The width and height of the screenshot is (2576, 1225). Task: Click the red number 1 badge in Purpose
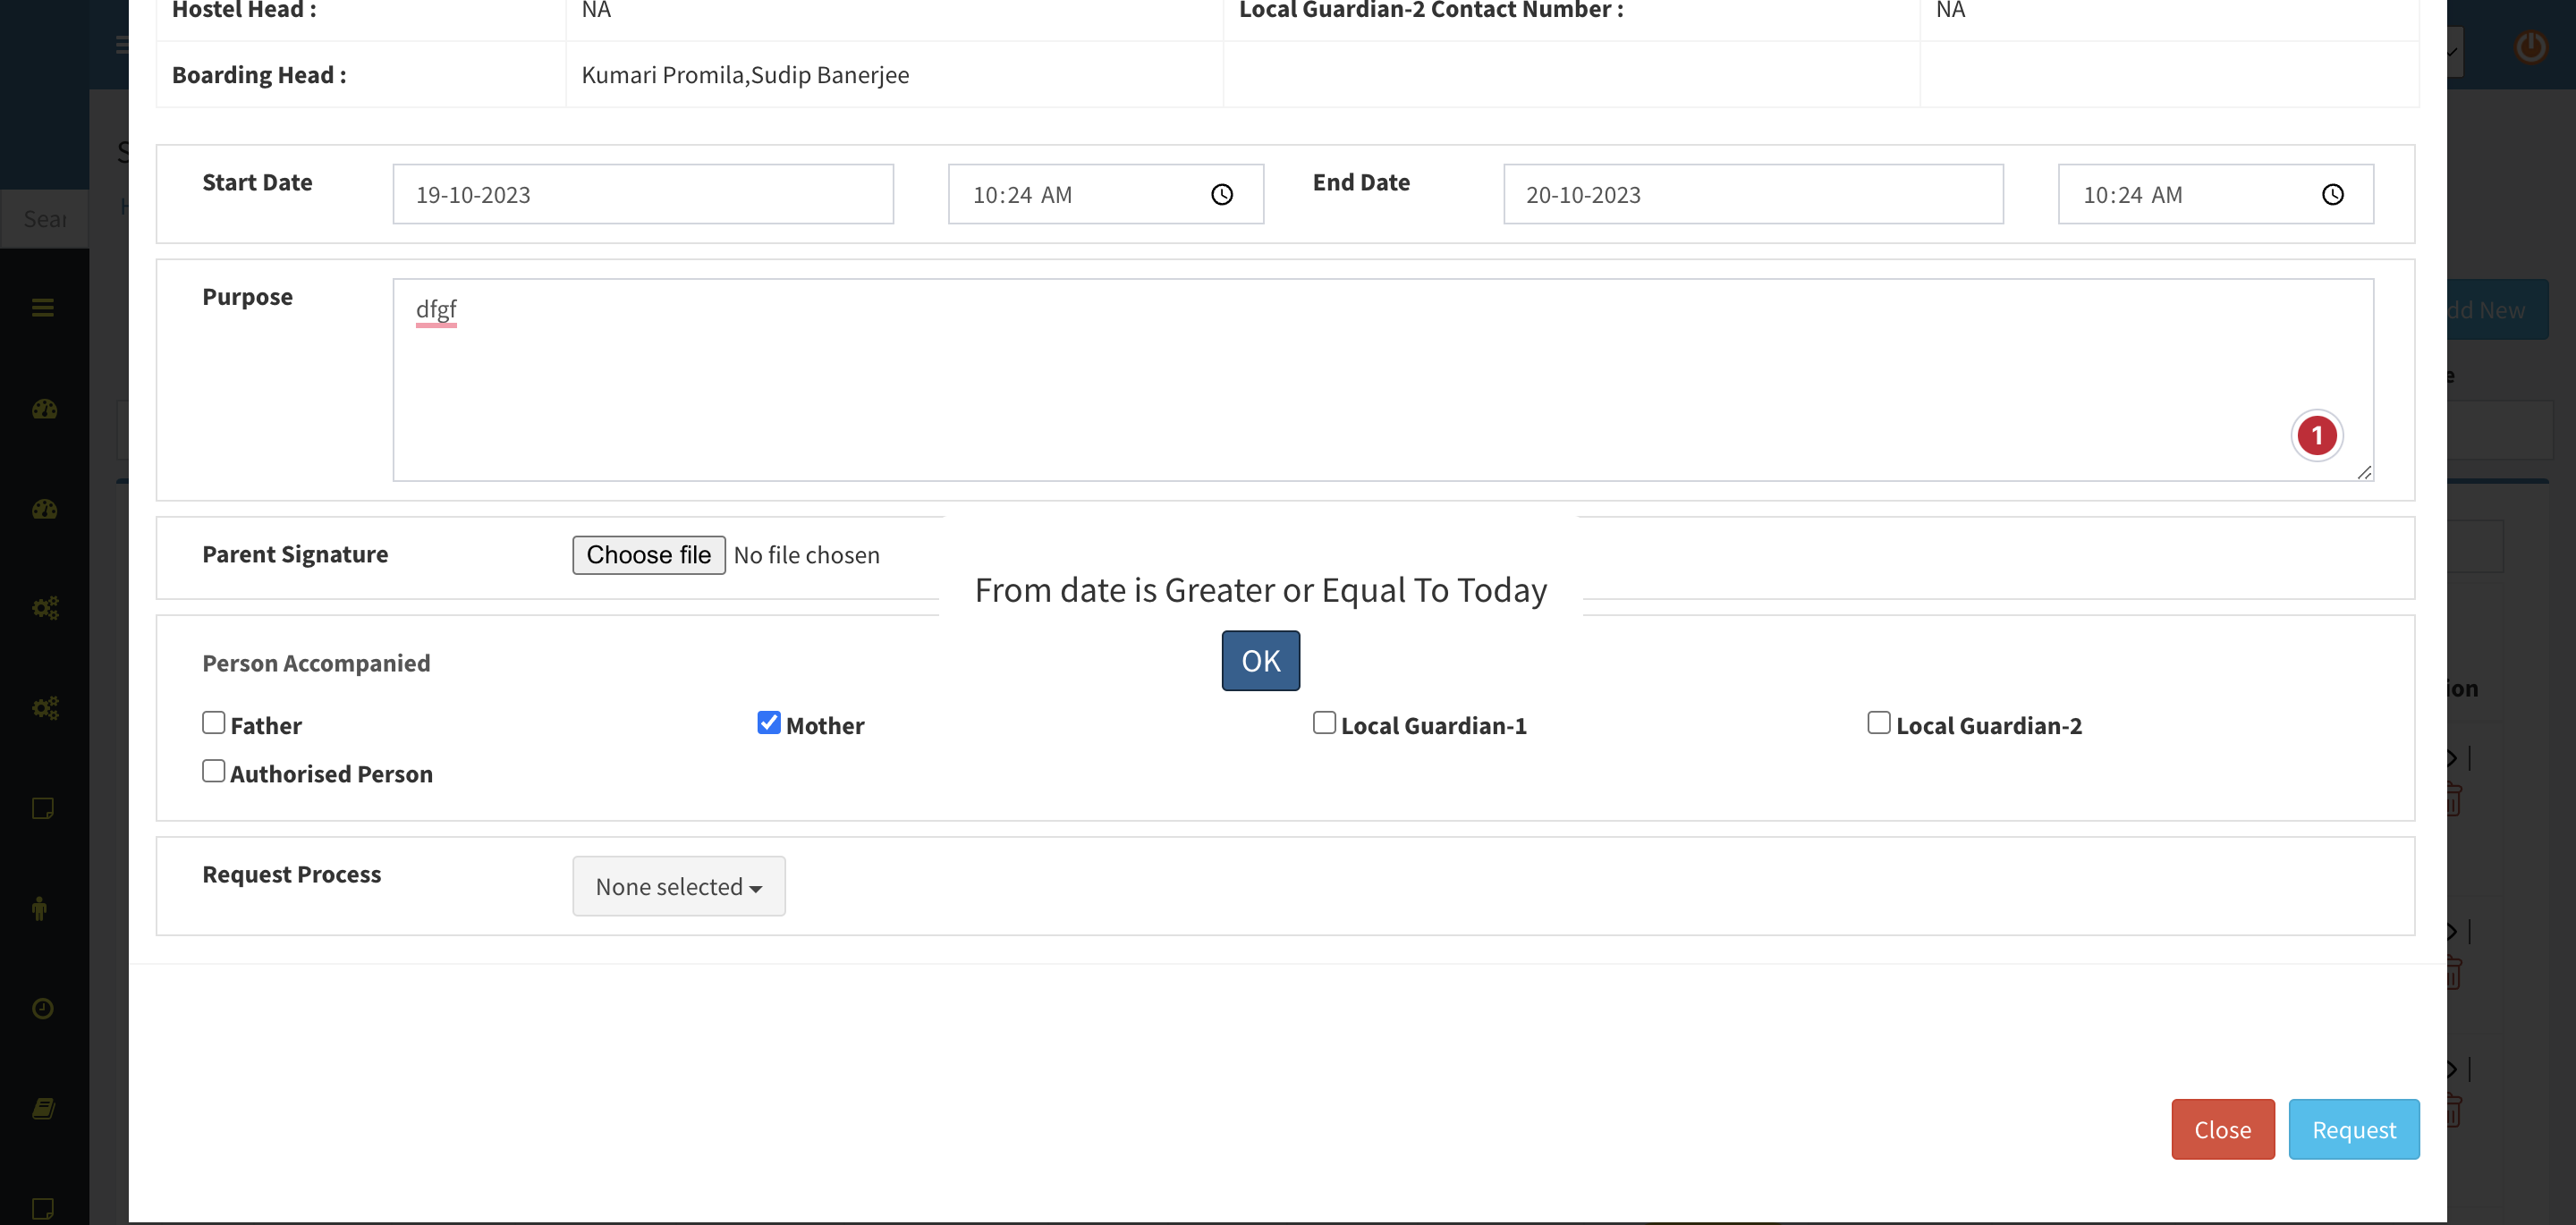(2315, 436)
